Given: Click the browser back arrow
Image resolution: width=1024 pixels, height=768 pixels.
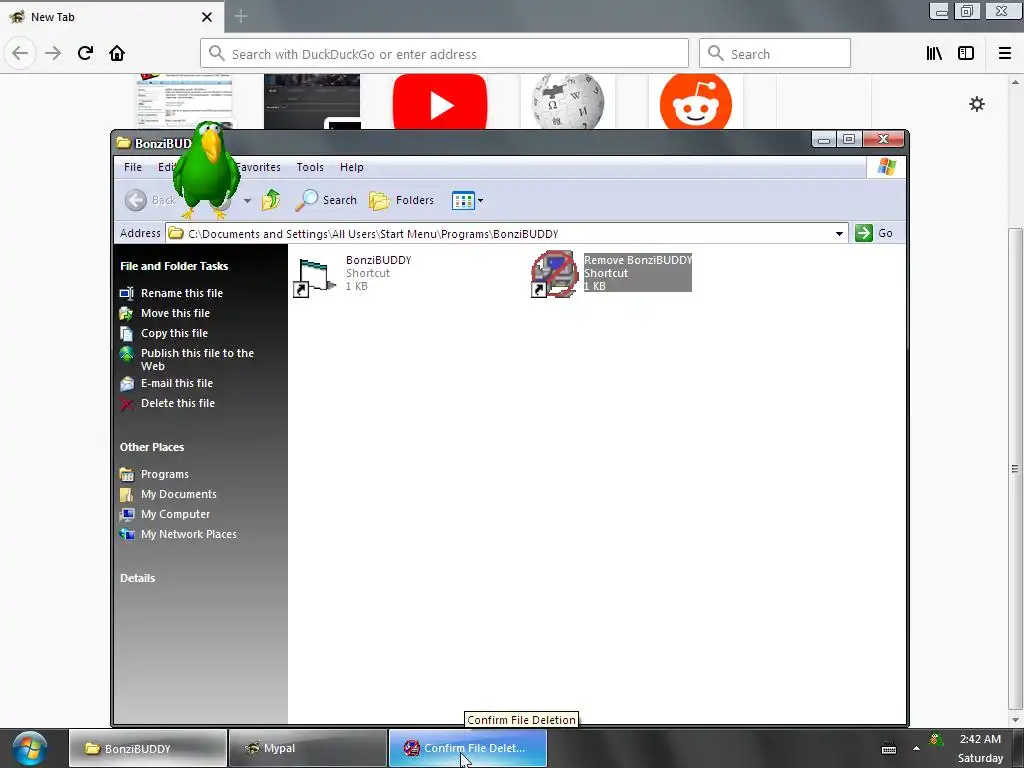Looking at the screenshot, I should (x=20, y=53).
